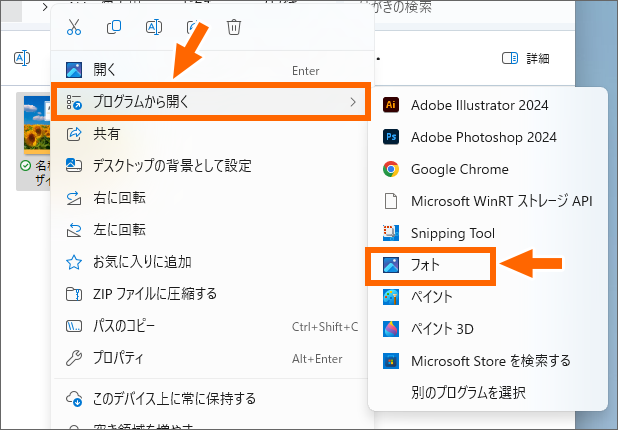Screen dimensions: 618x430
Task: Click the star icon beside お気に入りに追加
Action: tap(74, 262)
